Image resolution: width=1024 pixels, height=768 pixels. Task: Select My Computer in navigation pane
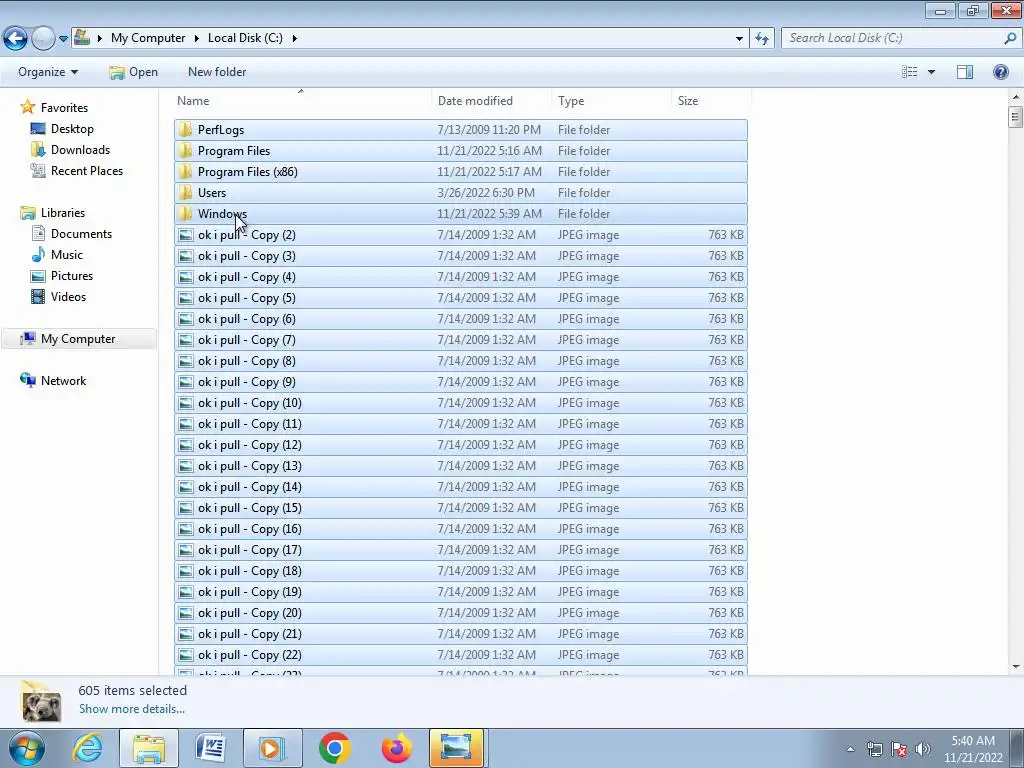(x=78, y=339)
